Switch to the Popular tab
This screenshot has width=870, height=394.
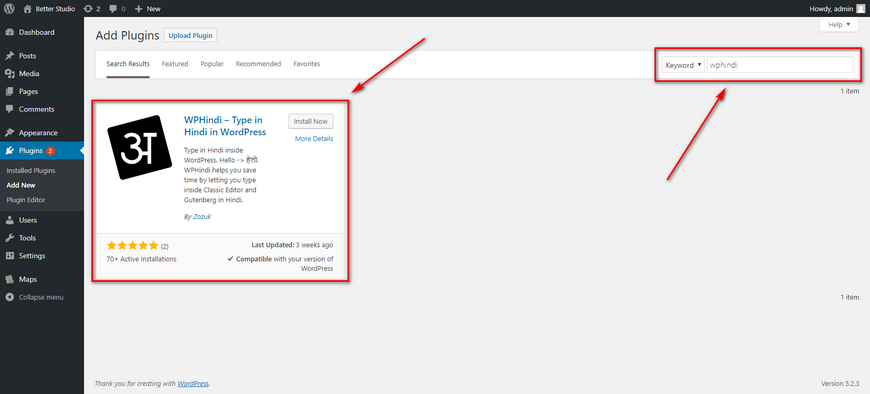[212, 64]
